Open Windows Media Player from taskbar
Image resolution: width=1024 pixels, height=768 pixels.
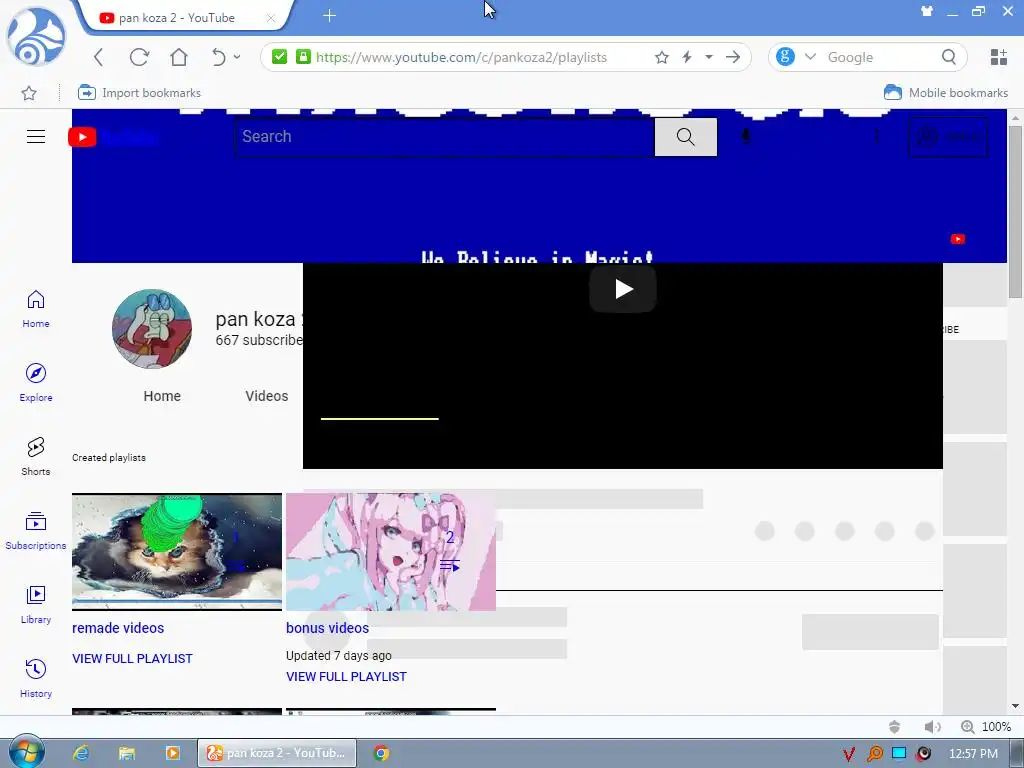coord(172,753)
